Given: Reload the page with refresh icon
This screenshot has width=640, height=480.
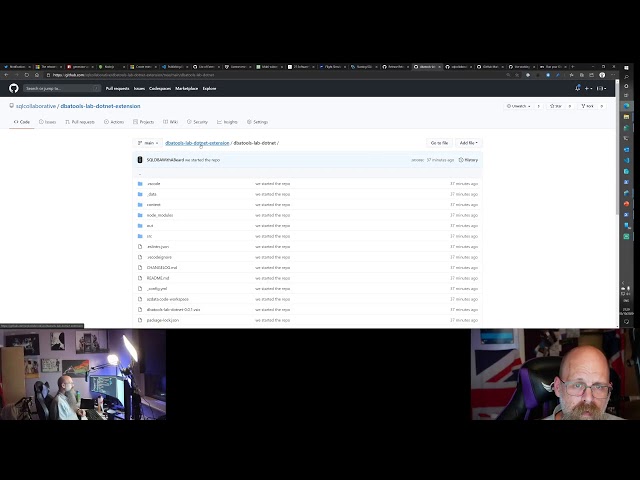Looking at the screenshot, I should (27, 75).
